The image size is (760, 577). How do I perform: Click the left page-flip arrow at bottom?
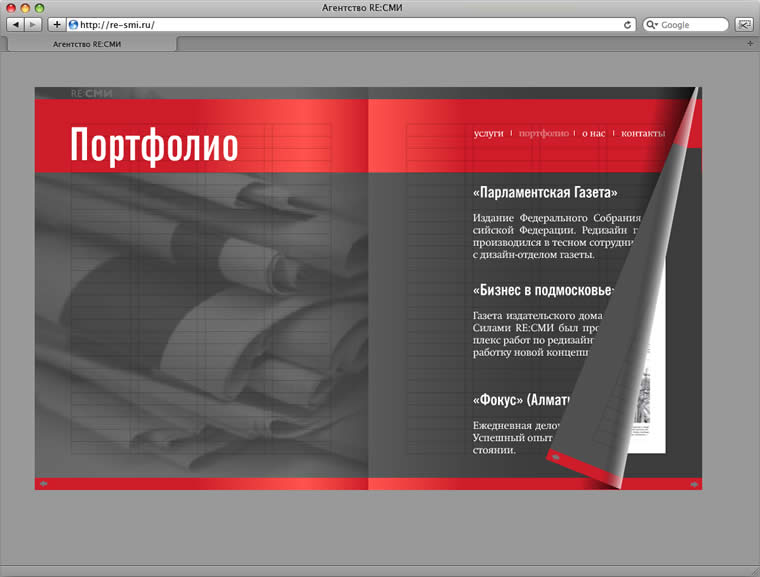tap(43, 484)
